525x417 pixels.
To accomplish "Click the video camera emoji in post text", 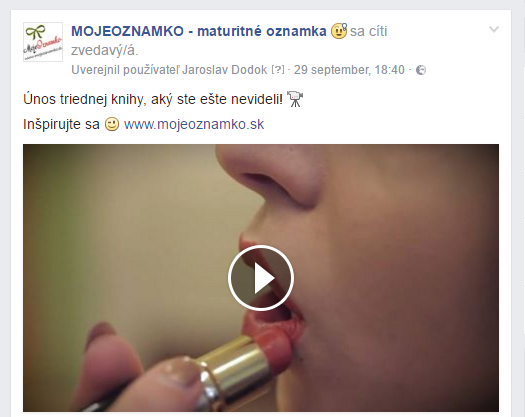I will tap(295, 99).
